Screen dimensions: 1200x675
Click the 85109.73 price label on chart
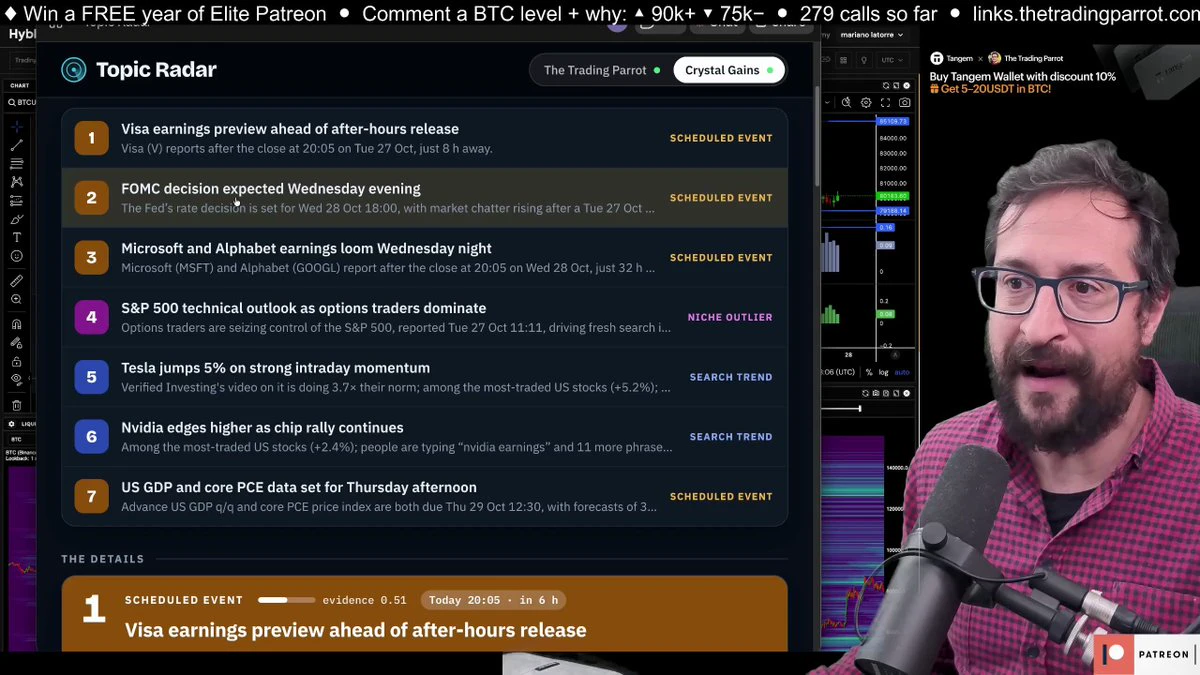pyautogui.click(x=892, y=122)
